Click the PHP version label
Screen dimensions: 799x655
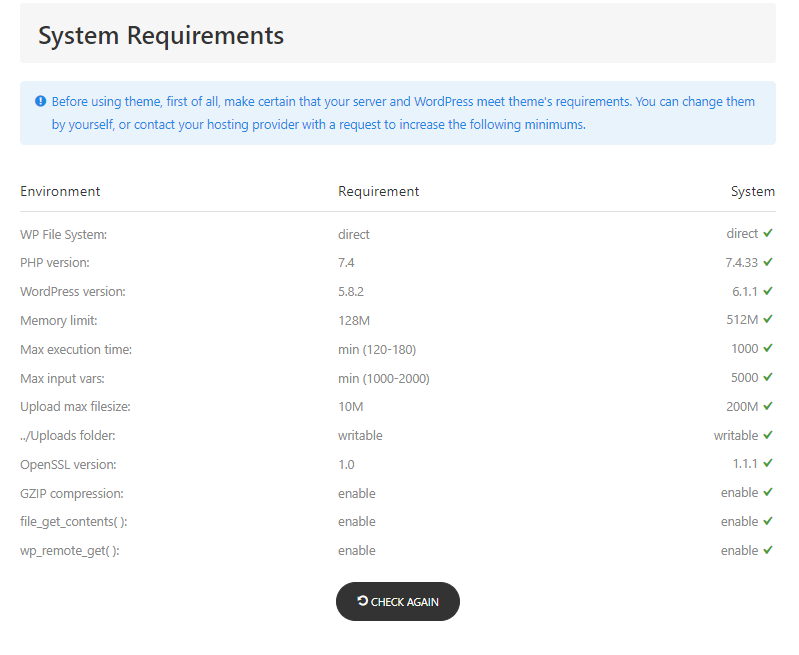point(55,263)
